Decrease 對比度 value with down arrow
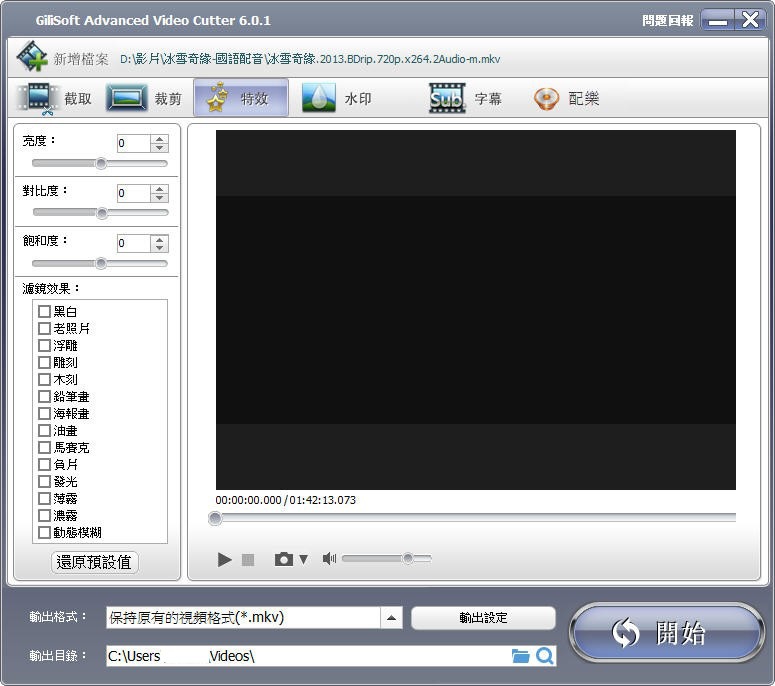775x686 pixels. tap(159, 198)
